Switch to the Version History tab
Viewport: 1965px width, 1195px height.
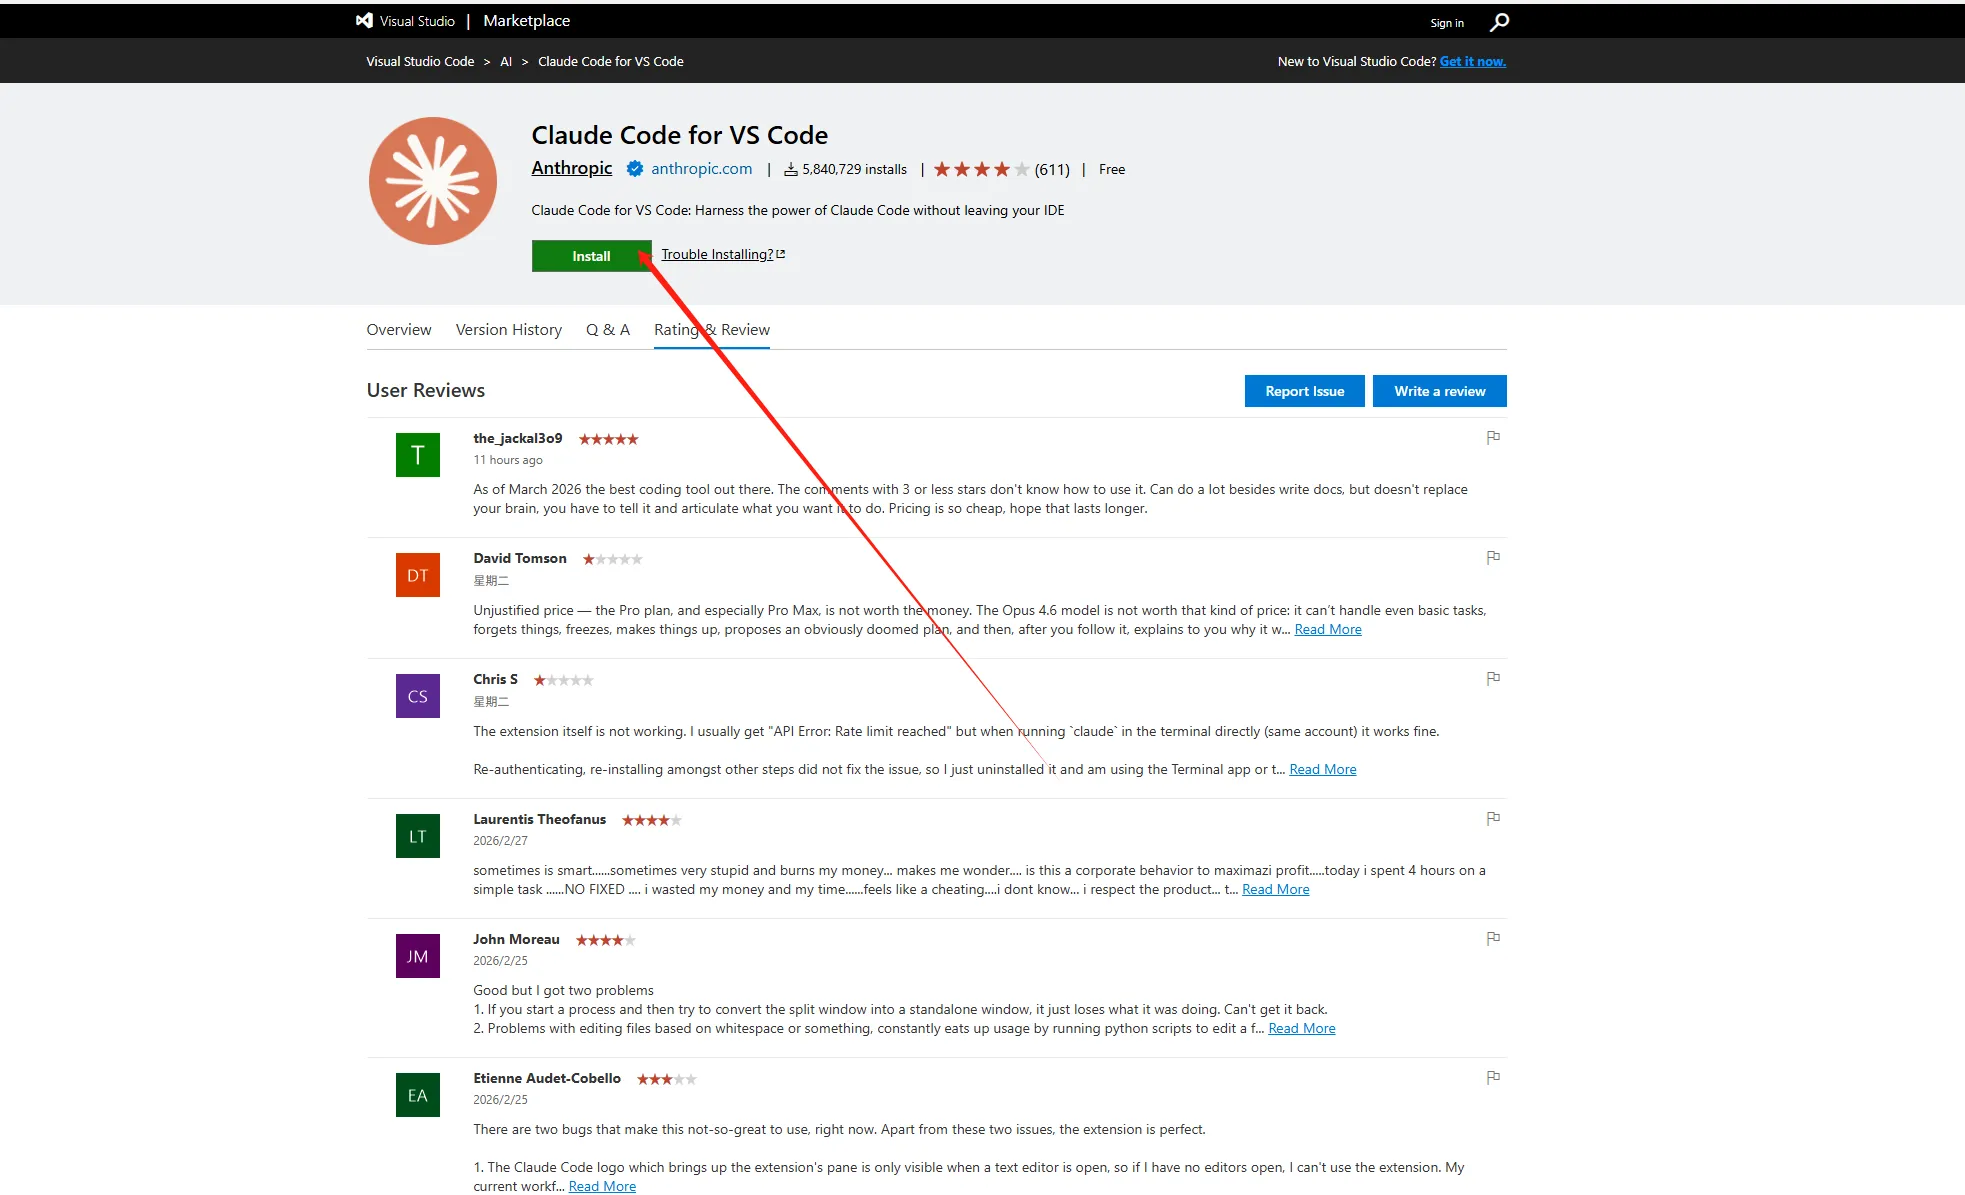(508, 329)
